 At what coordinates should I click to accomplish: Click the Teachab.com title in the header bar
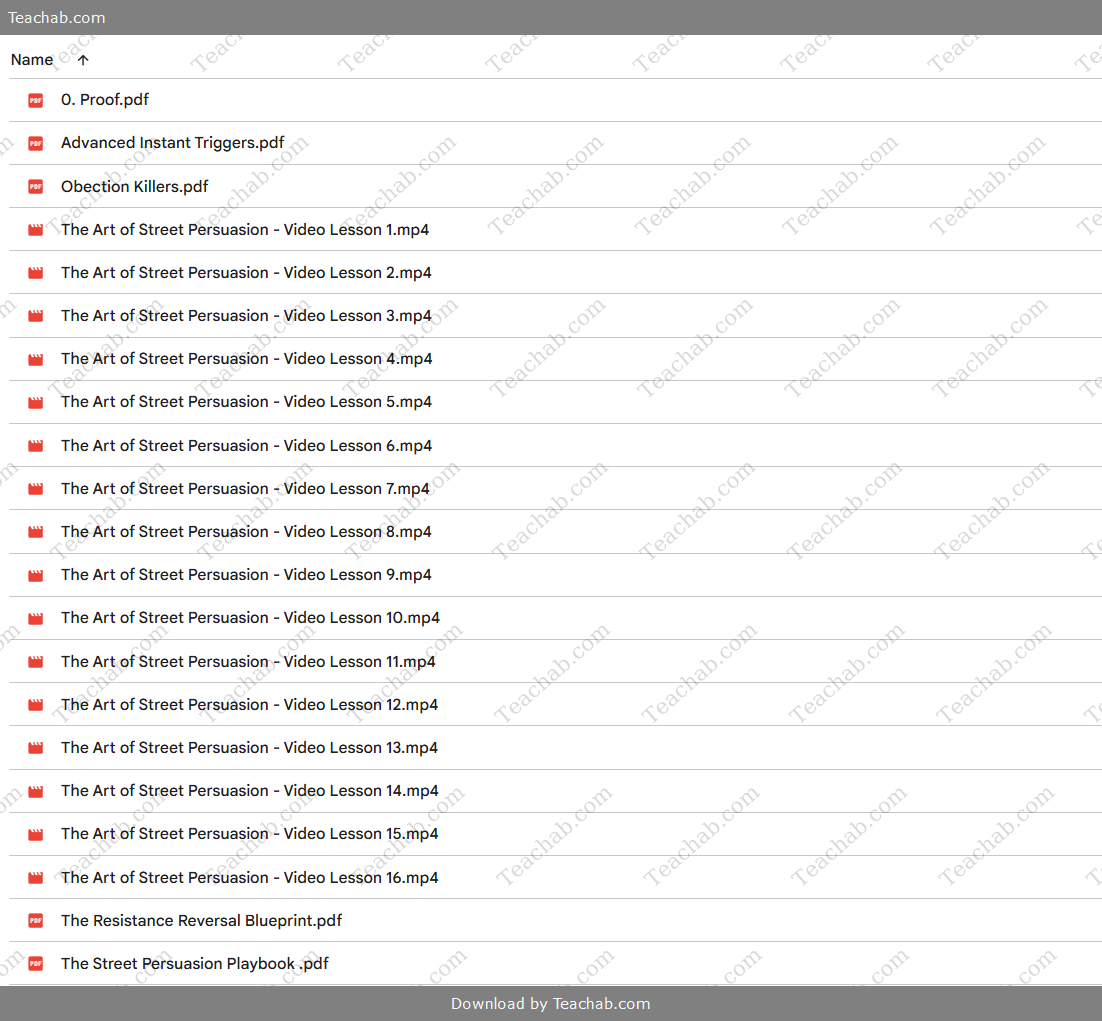pyautogui.click(x=57, y=18)
